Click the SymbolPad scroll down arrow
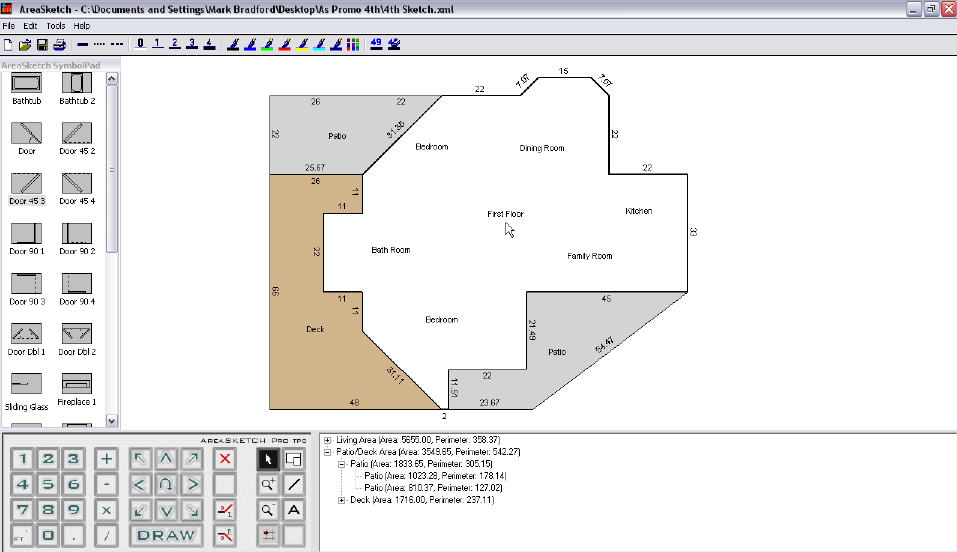Image resolution: width=957 pixels, height=552 pixels. pyautogui.click(x=111, y=420)
